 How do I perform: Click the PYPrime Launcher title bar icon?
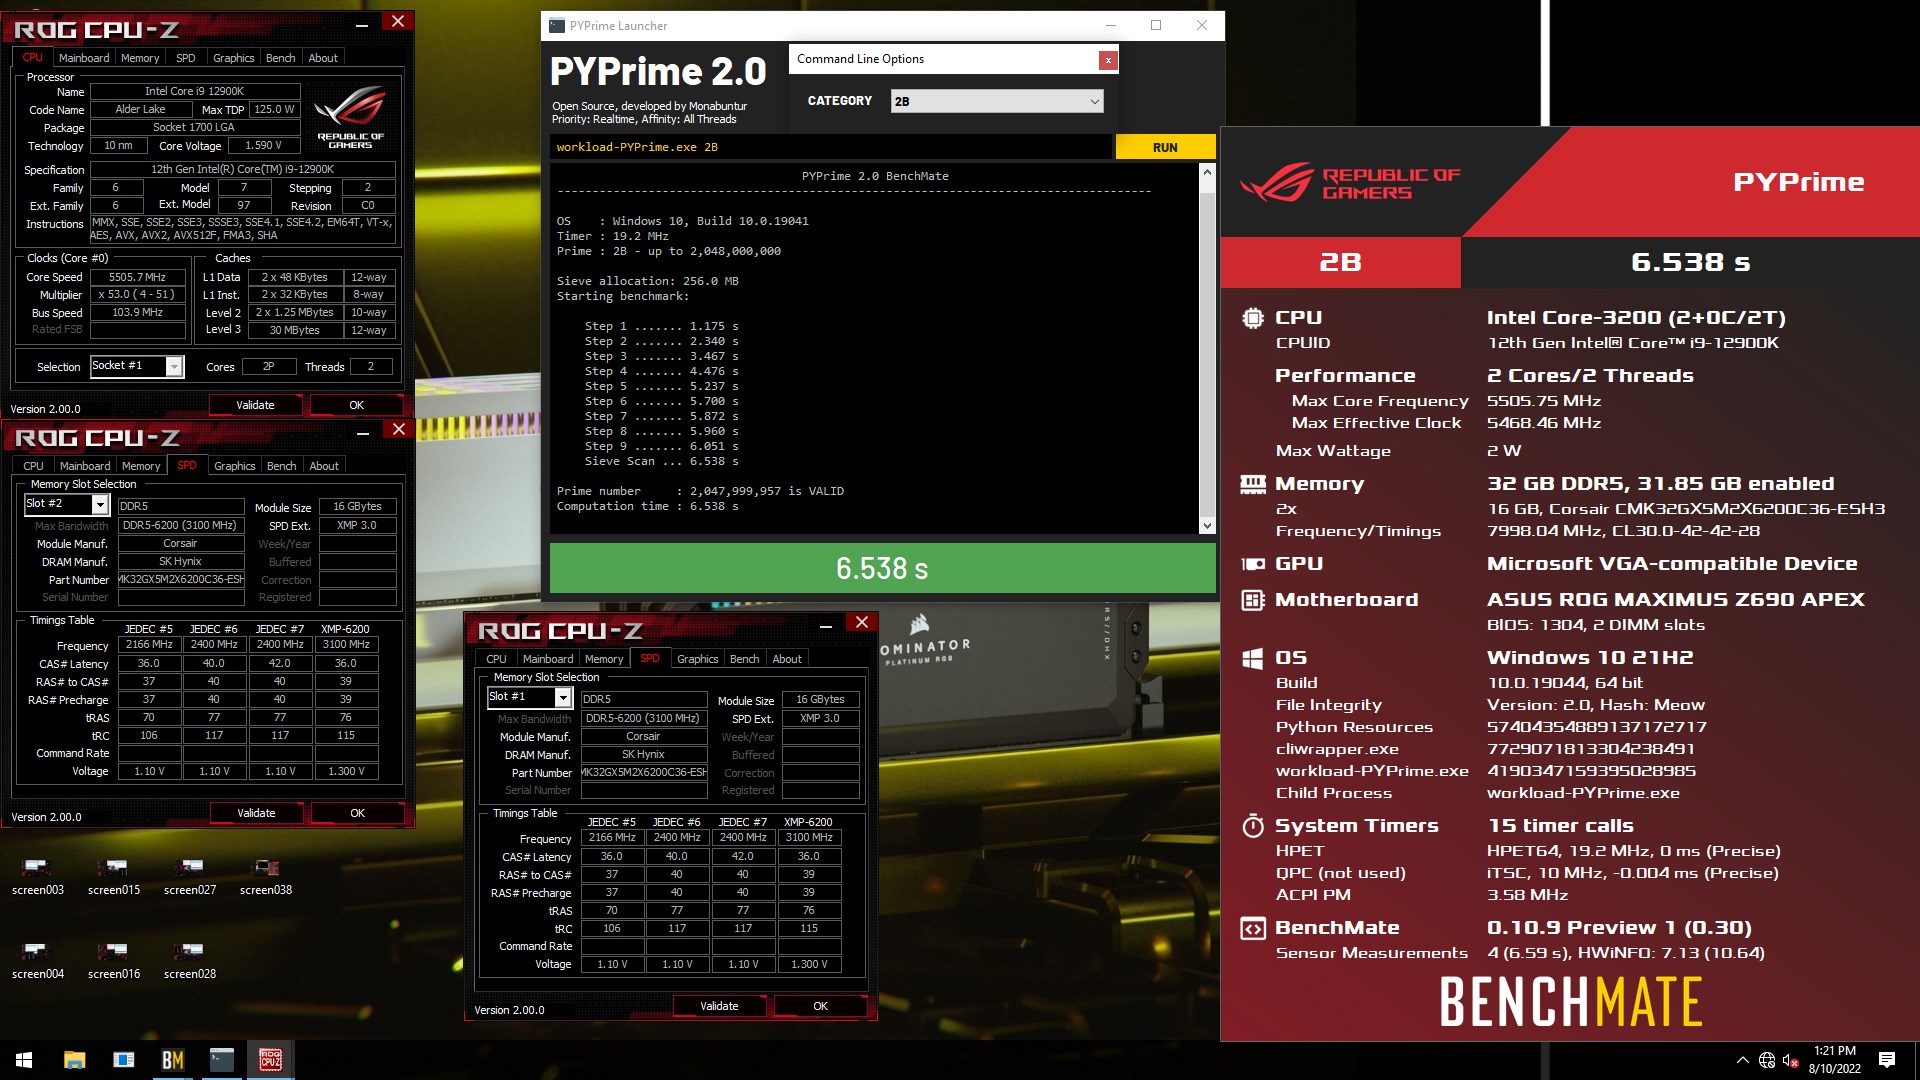557,26
